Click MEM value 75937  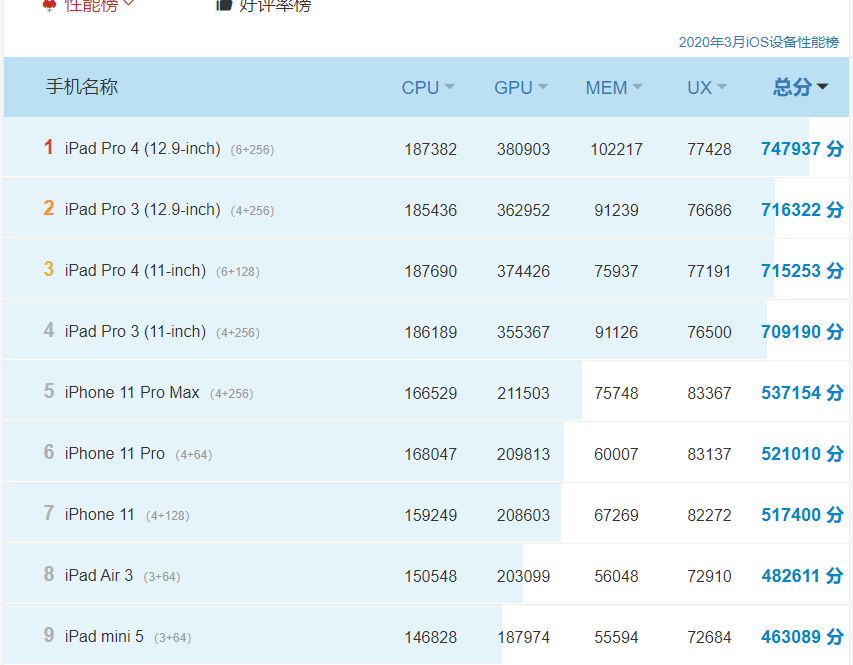click(616, 271)
